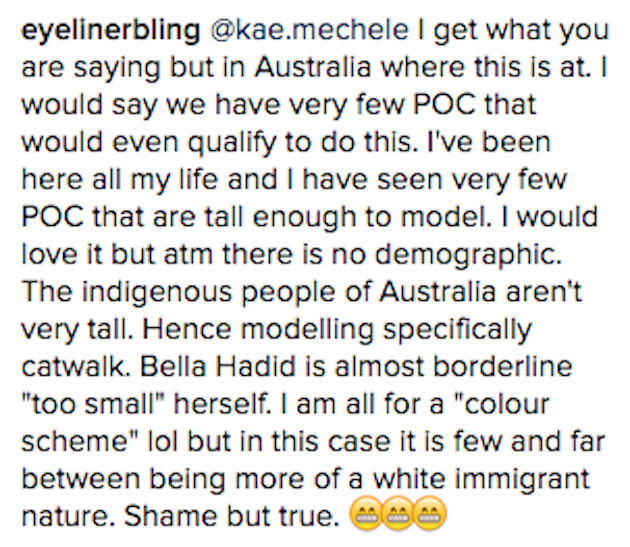Click the word "specifically" in the comment
This screenshot has height=547, width=630.
(x=457, y=331)
